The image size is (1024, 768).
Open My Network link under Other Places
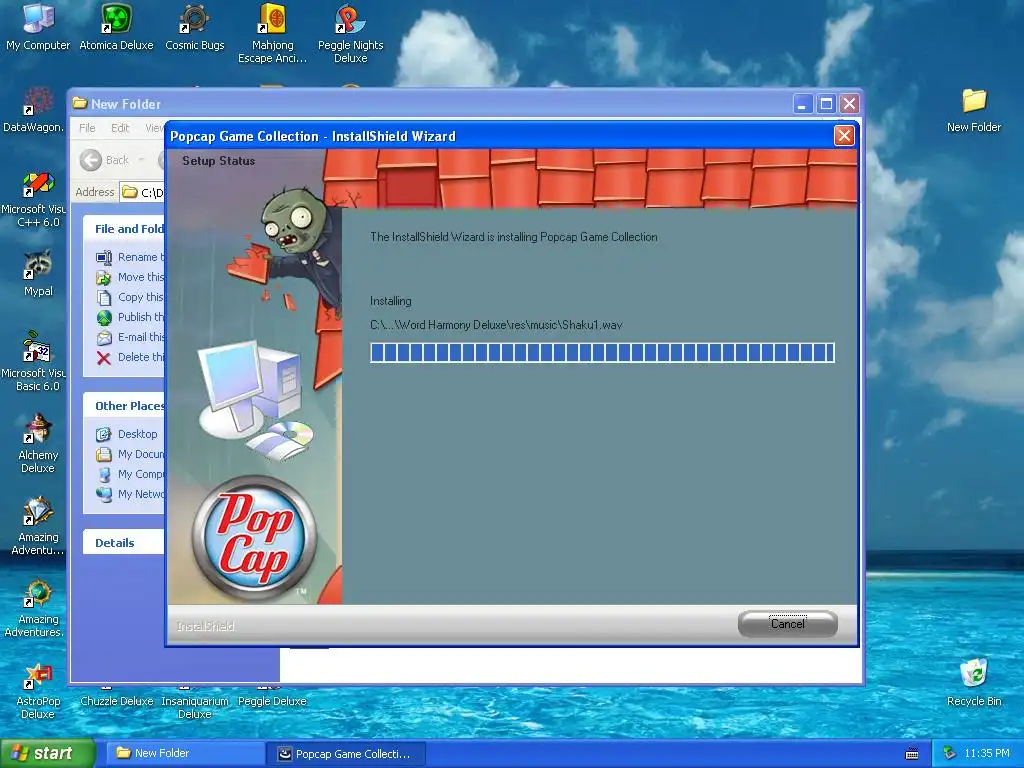click(140, 494)
